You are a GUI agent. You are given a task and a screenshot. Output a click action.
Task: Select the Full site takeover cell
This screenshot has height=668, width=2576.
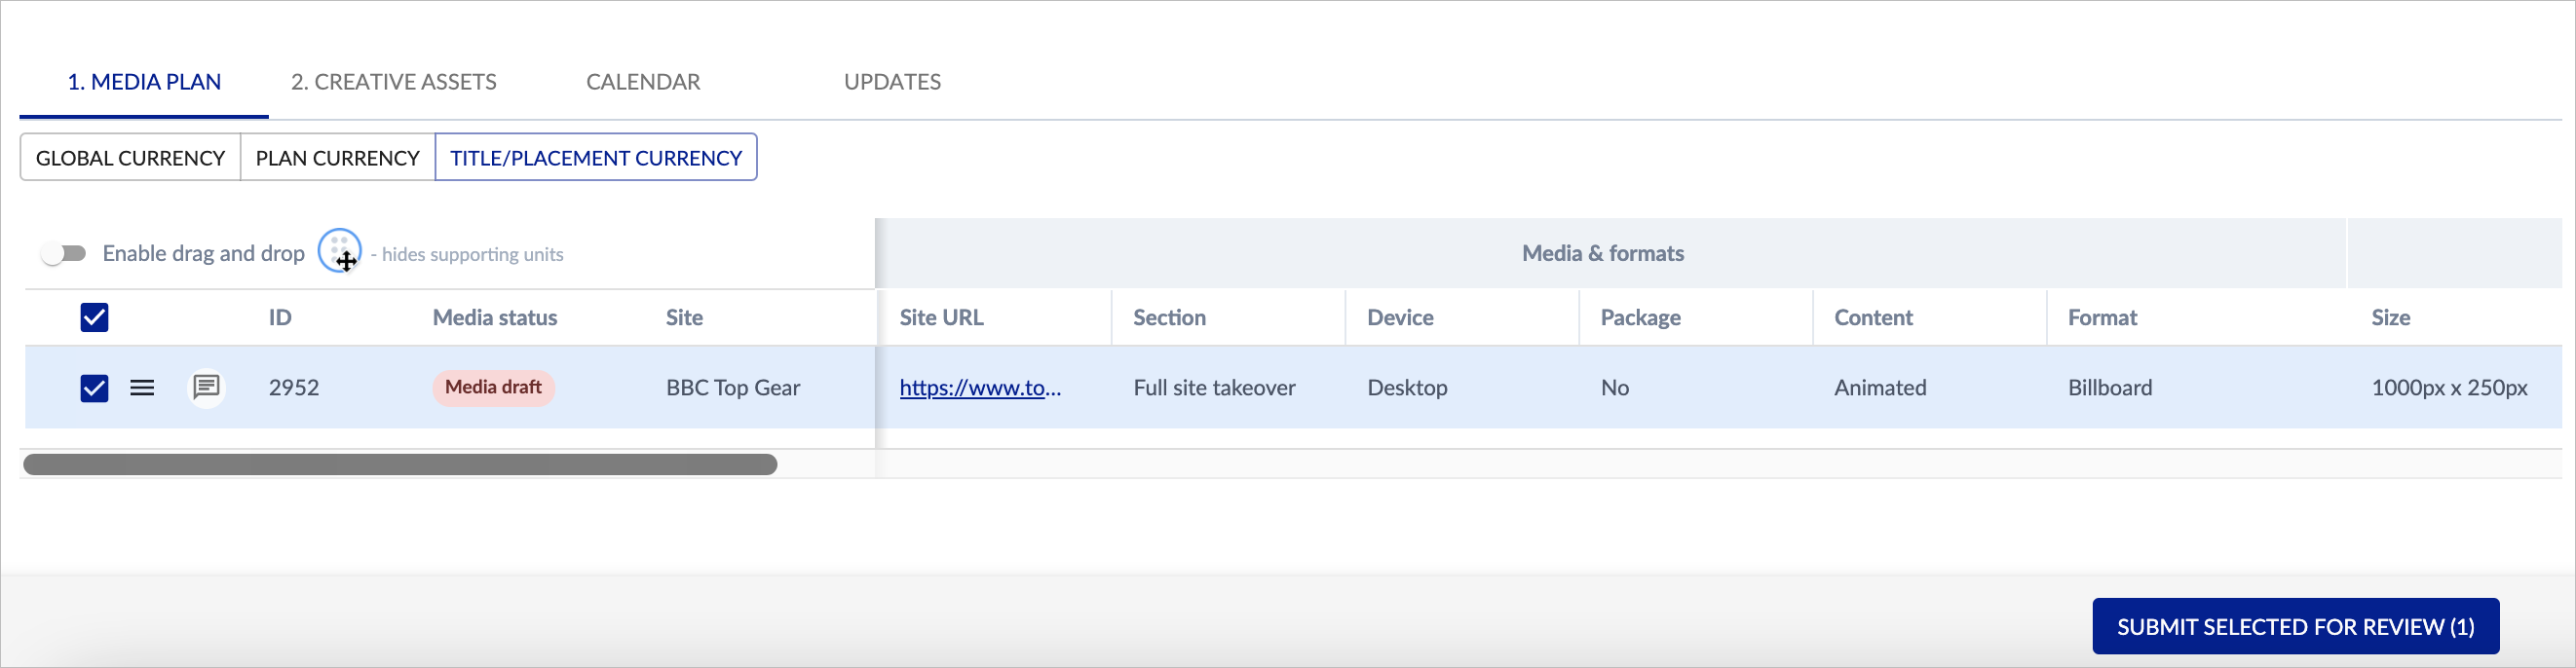1214,387
